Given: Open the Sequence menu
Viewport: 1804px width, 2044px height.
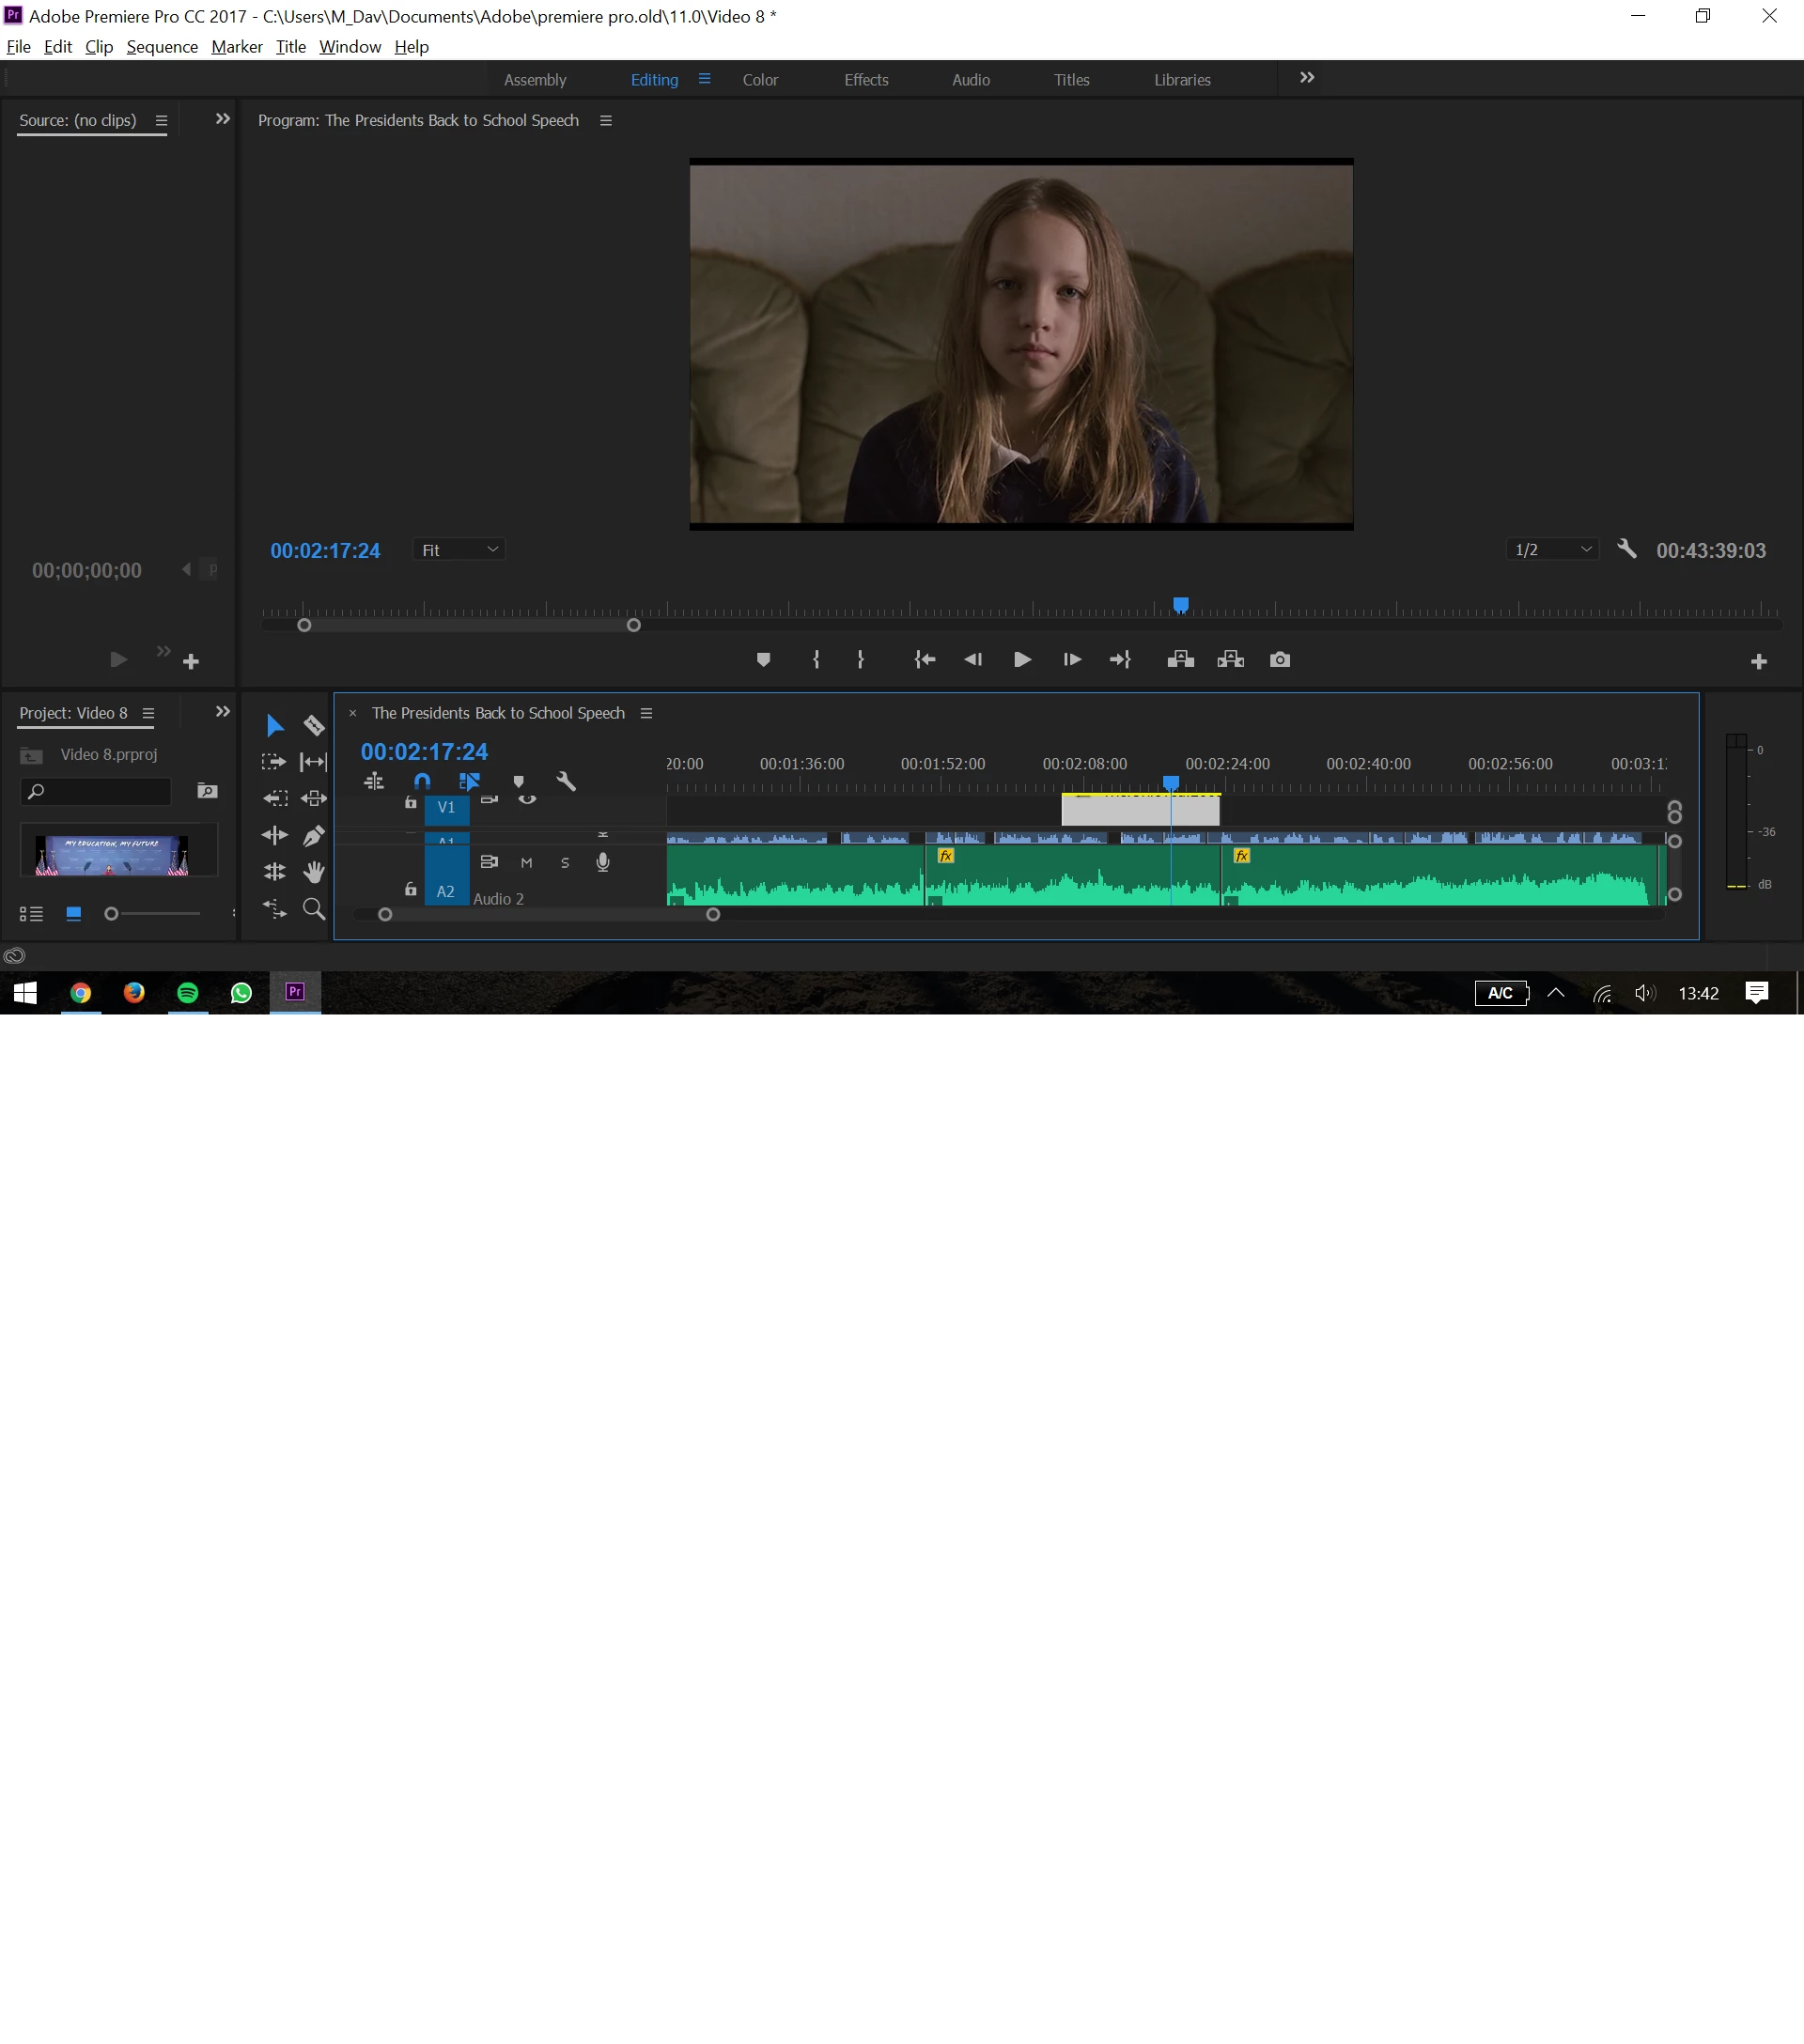Looking at the screenshot, I should 162,47.
